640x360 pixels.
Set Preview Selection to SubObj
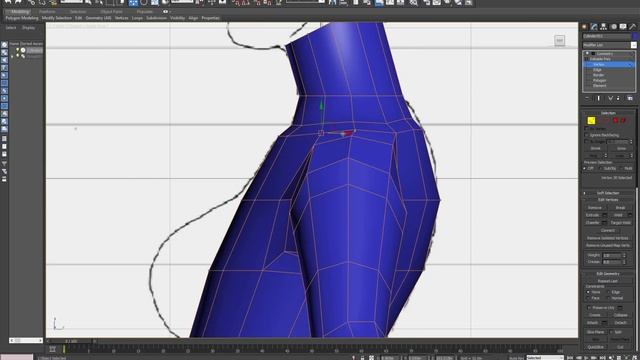(x=601, y=169)
